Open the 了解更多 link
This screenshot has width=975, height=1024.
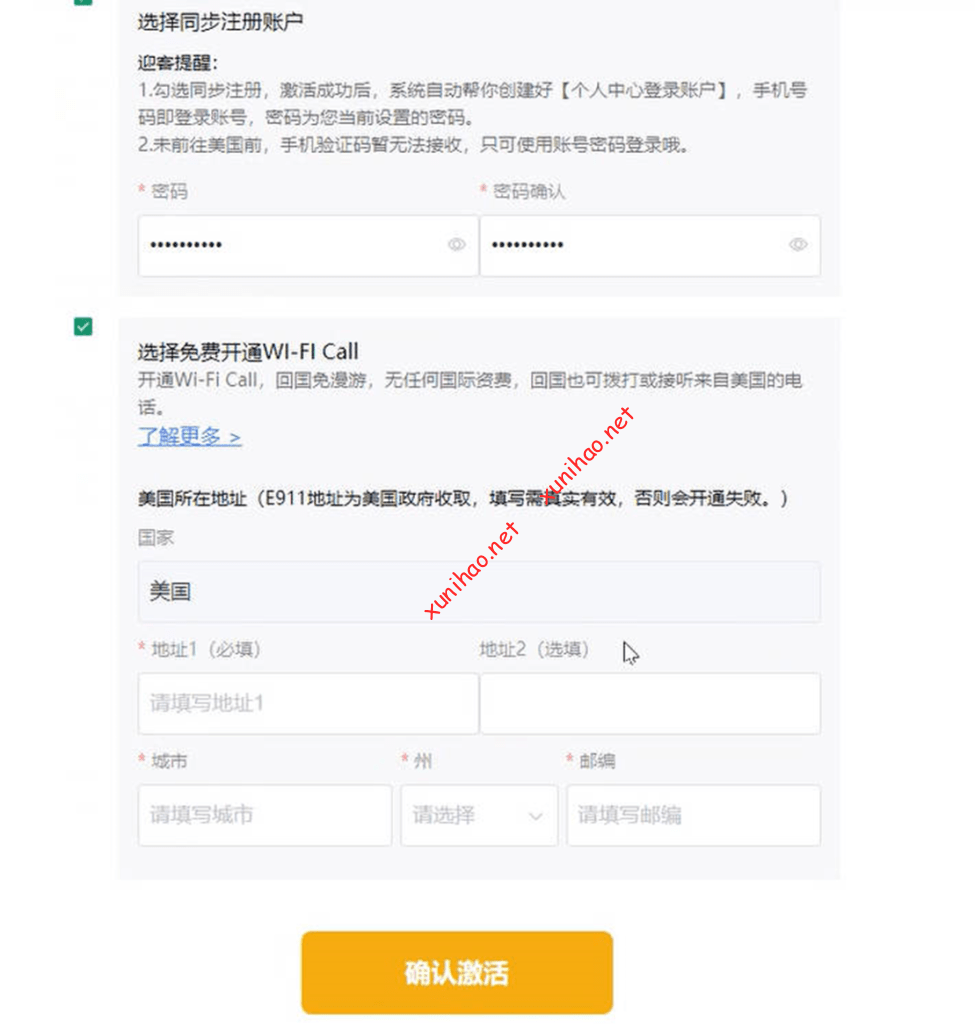coord(189,436)
